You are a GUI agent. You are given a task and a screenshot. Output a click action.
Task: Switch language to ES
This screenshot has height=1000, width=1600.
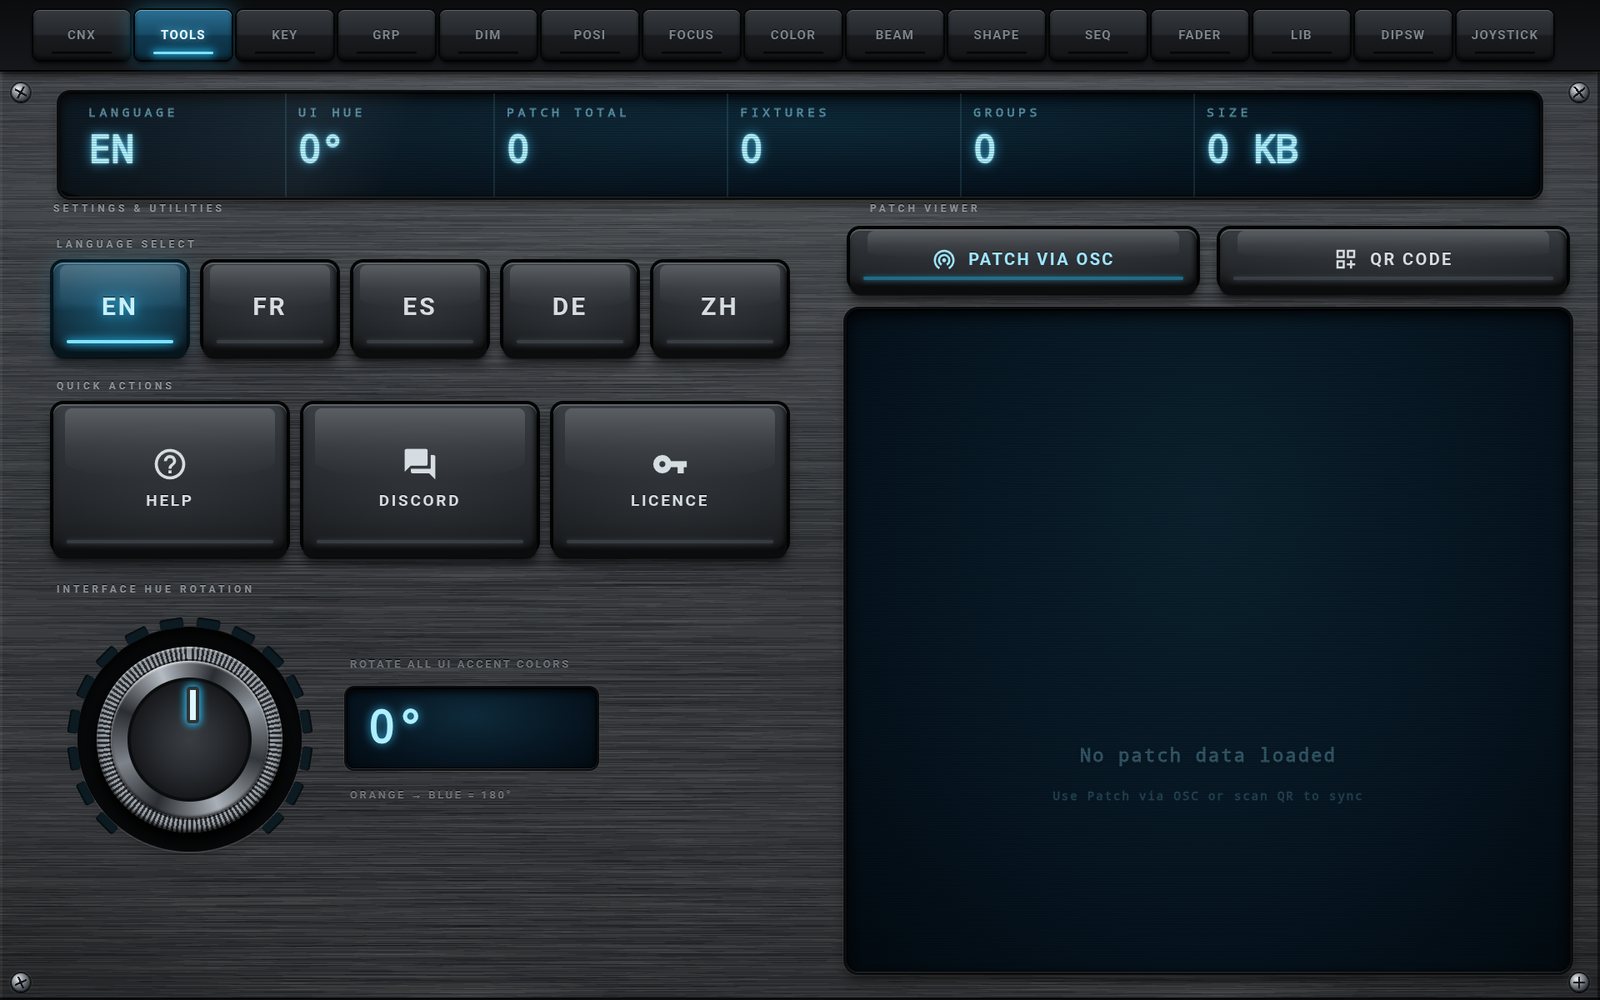[x=419, y=308]
